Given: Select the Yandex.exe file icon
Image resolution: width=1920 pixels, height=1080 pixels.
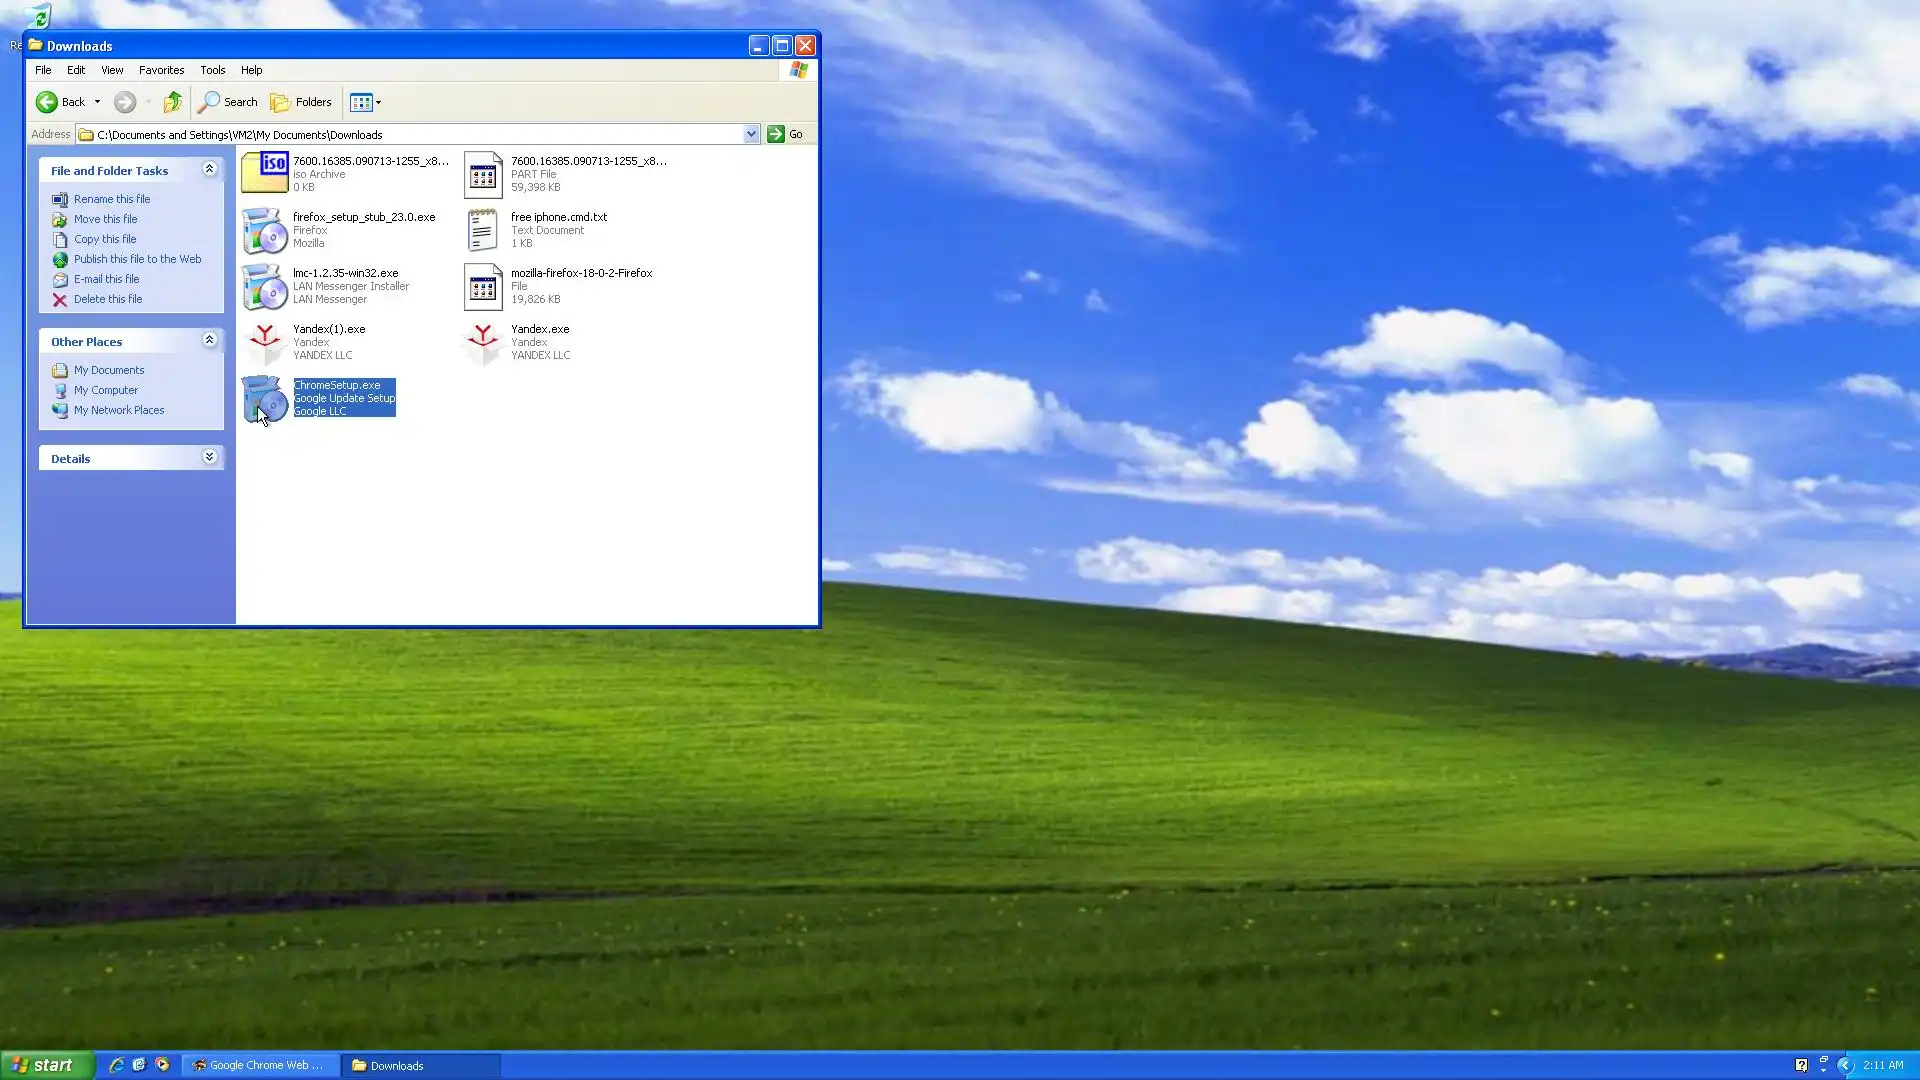Looking at the screenshot, I should tap(482, 343).
